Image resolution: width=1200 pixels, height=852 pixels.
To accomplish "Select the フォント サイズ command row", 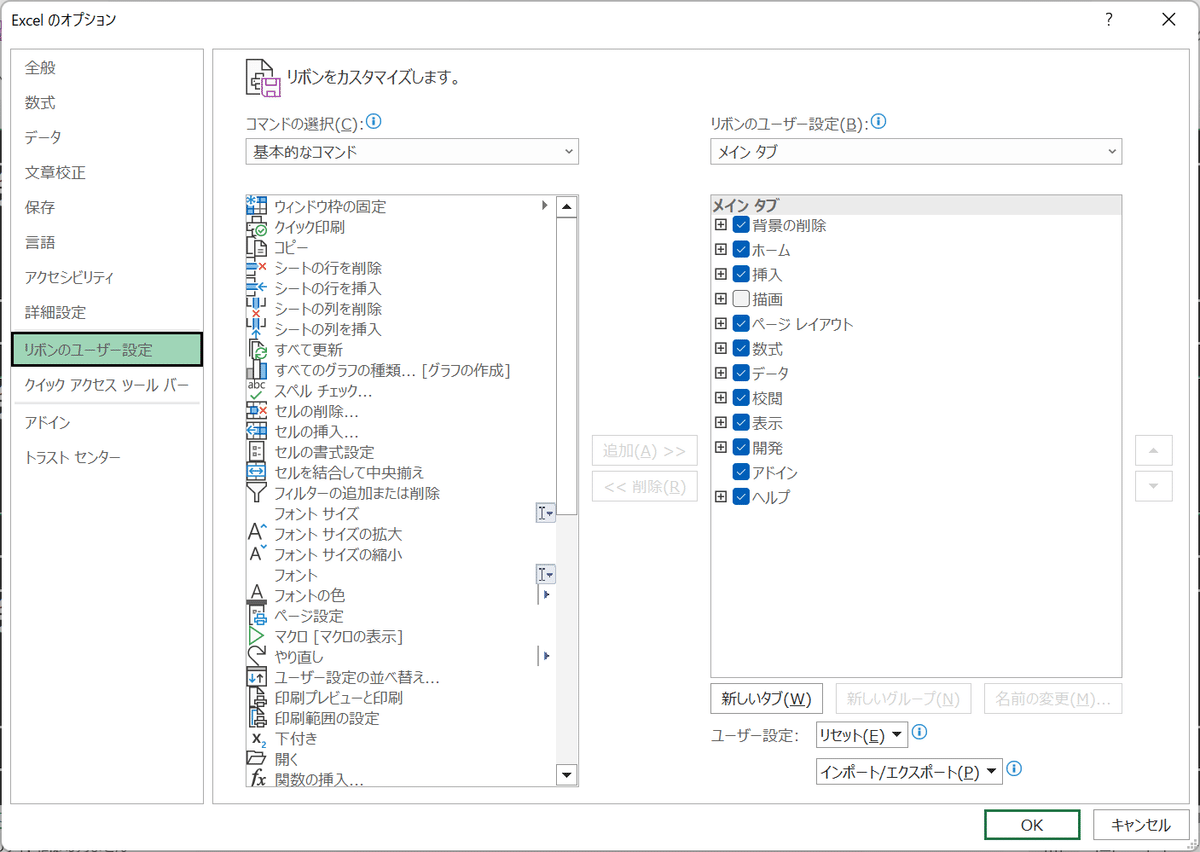I will tap(401, 513).
